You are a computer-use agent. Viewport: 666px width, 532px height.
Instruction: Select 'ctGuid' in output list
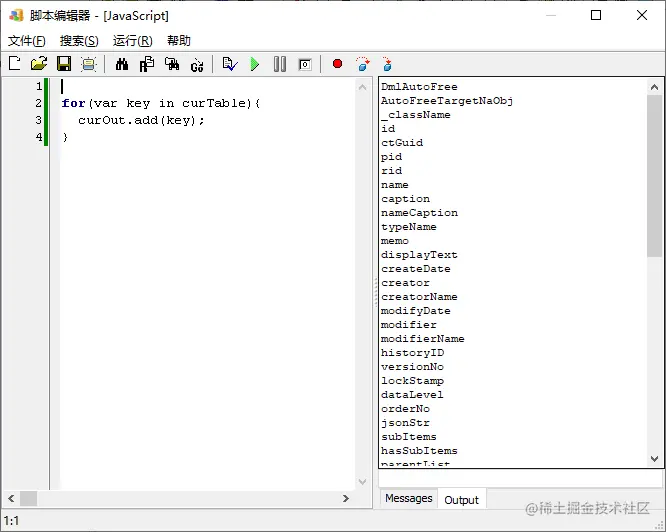pos(402,143)
